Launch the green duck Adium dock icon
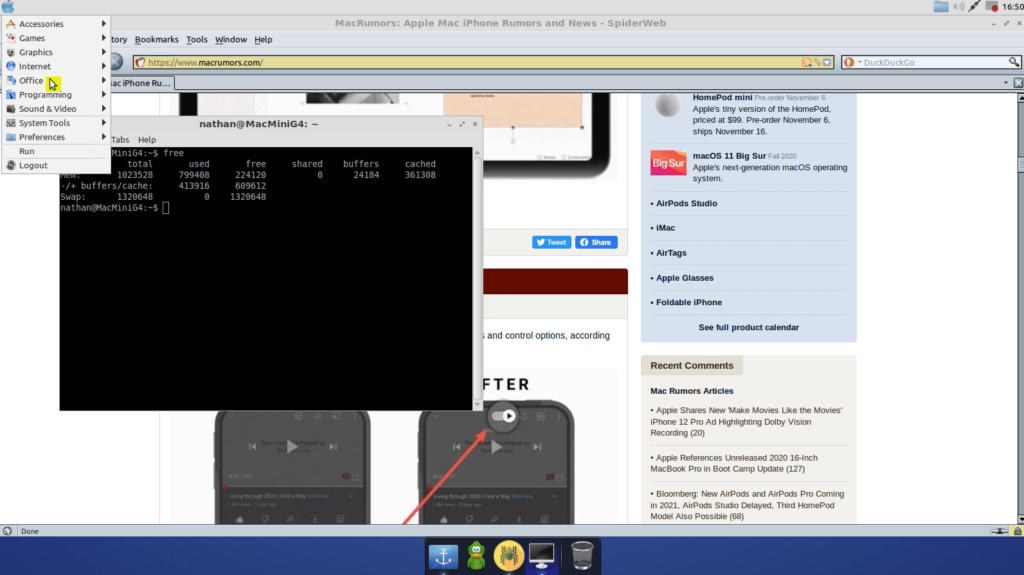1024x575 pixels. click(476, 556)
